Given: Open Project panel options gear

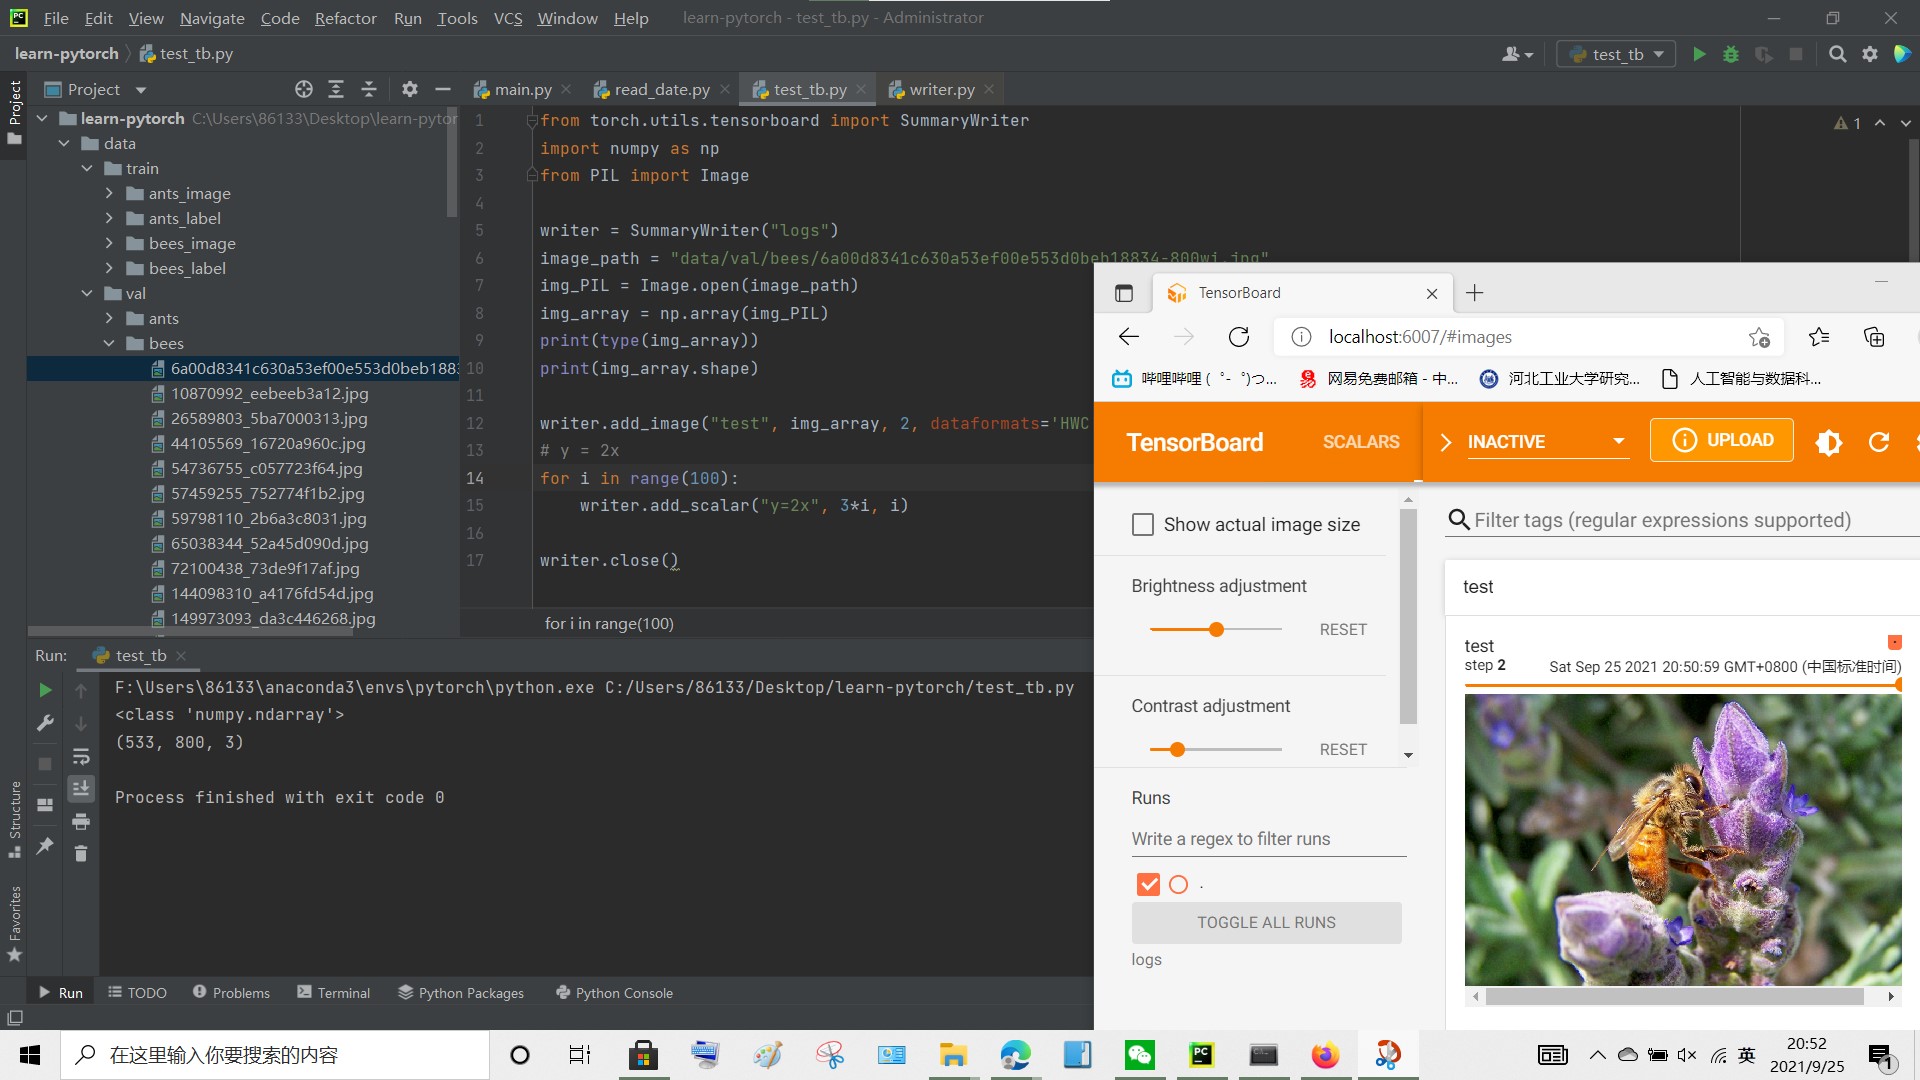Looking at the screenshot, I should pyautogui.click(x=410, y=89).
